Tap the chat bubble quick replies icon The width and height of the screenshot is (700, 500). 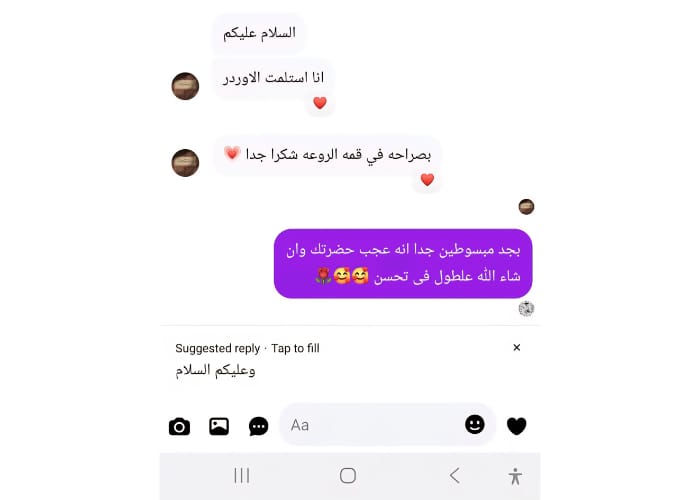258,426
